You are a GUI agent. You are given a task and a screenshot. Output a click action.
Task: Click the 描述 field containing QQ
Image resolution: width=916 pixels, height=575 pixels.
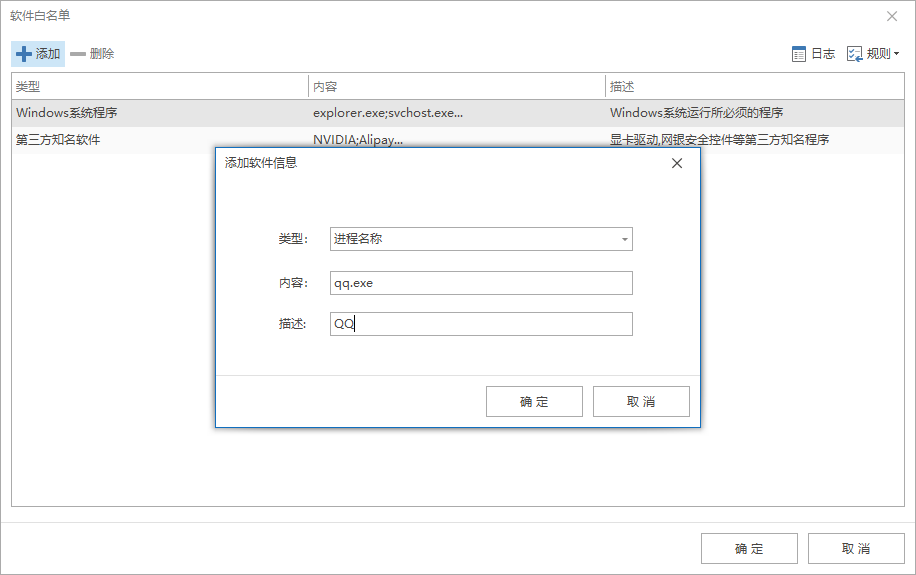(481, 324)
